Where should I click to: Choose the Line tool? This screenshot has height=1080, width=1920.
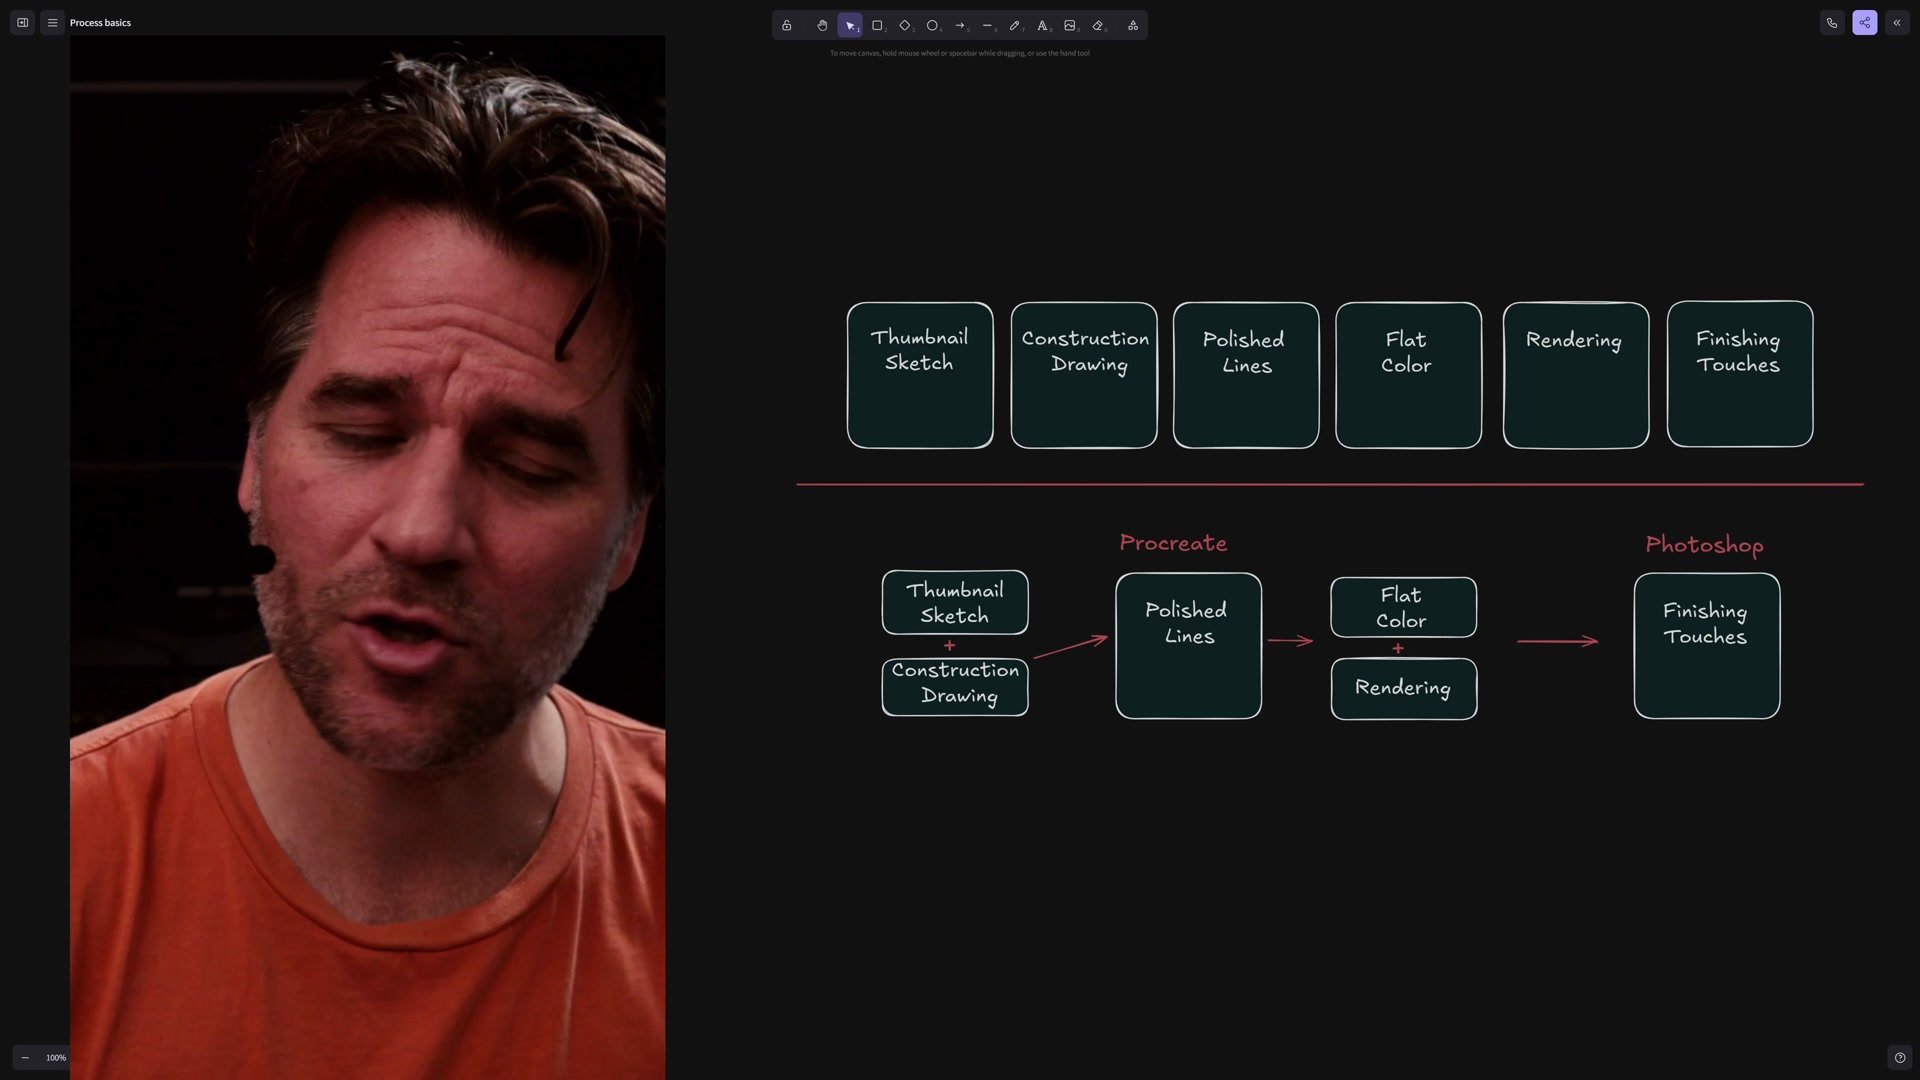tap(987, 25)
